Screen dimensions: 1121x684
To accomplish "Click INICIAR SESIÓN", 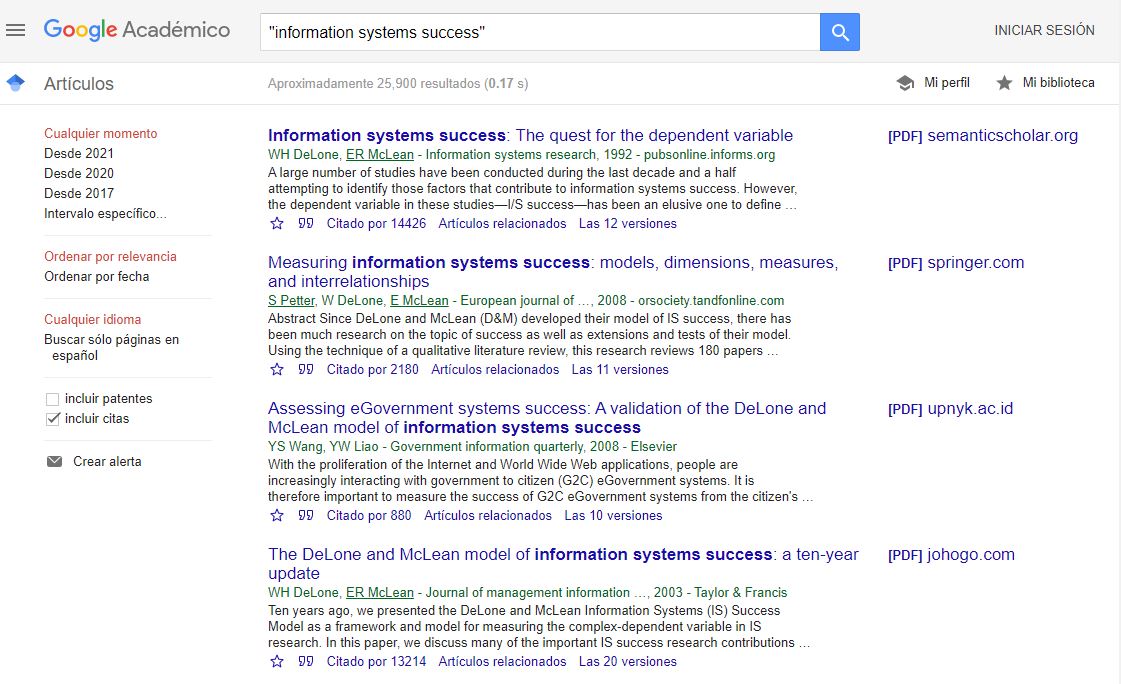I will 1044,30.
